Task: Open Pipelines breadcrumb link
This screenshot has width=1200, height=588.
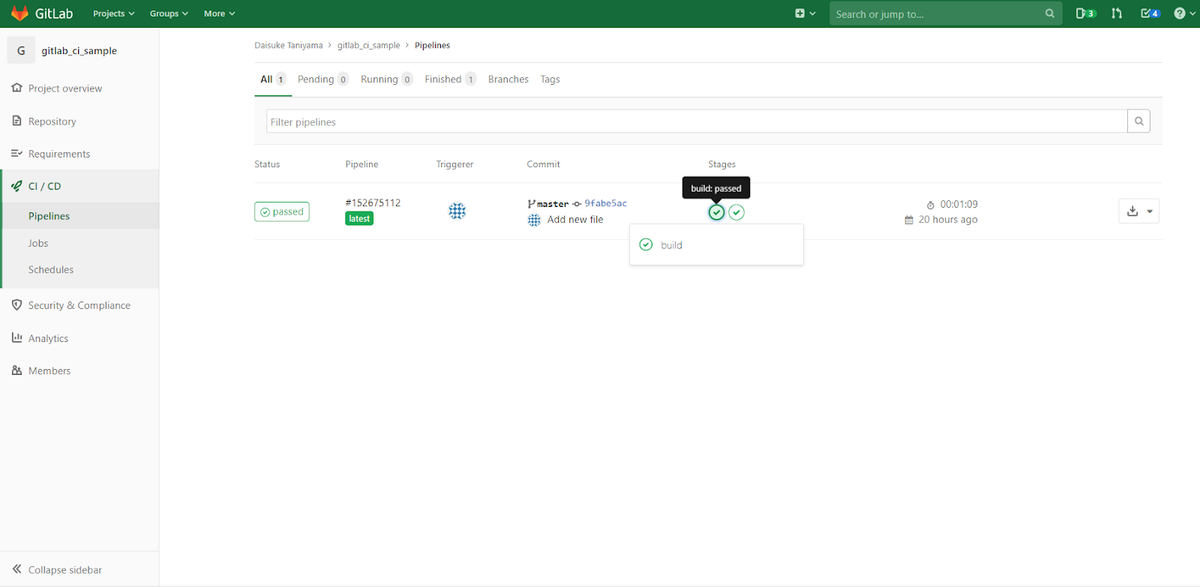Action: point(432,45)
